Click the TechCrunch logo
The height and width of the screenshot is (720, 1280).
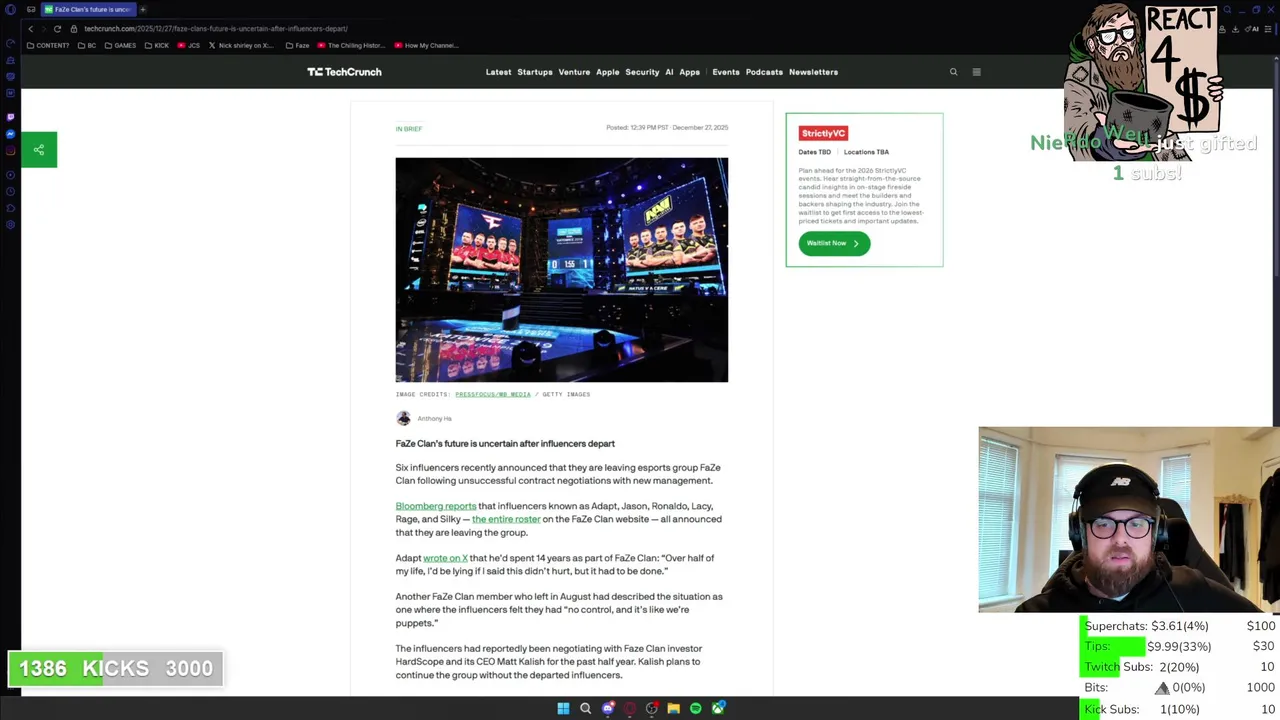tap(344, 72)
